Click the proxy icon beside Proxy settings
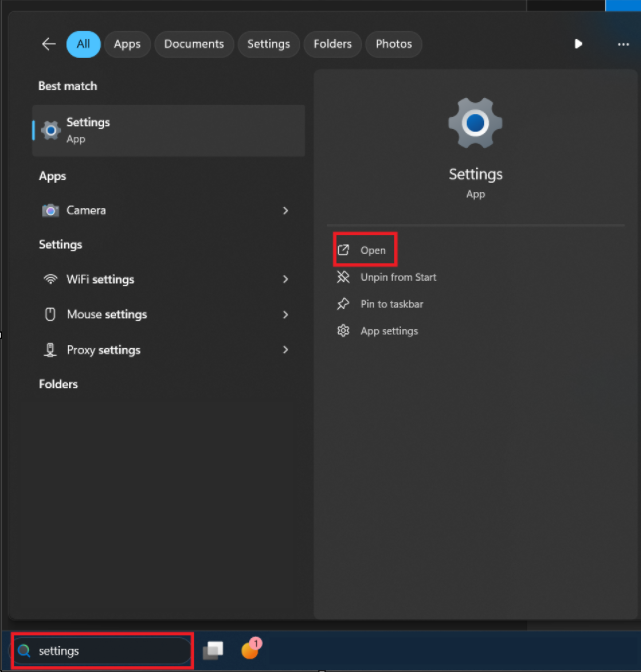641x672 pixels. [51, 350]
